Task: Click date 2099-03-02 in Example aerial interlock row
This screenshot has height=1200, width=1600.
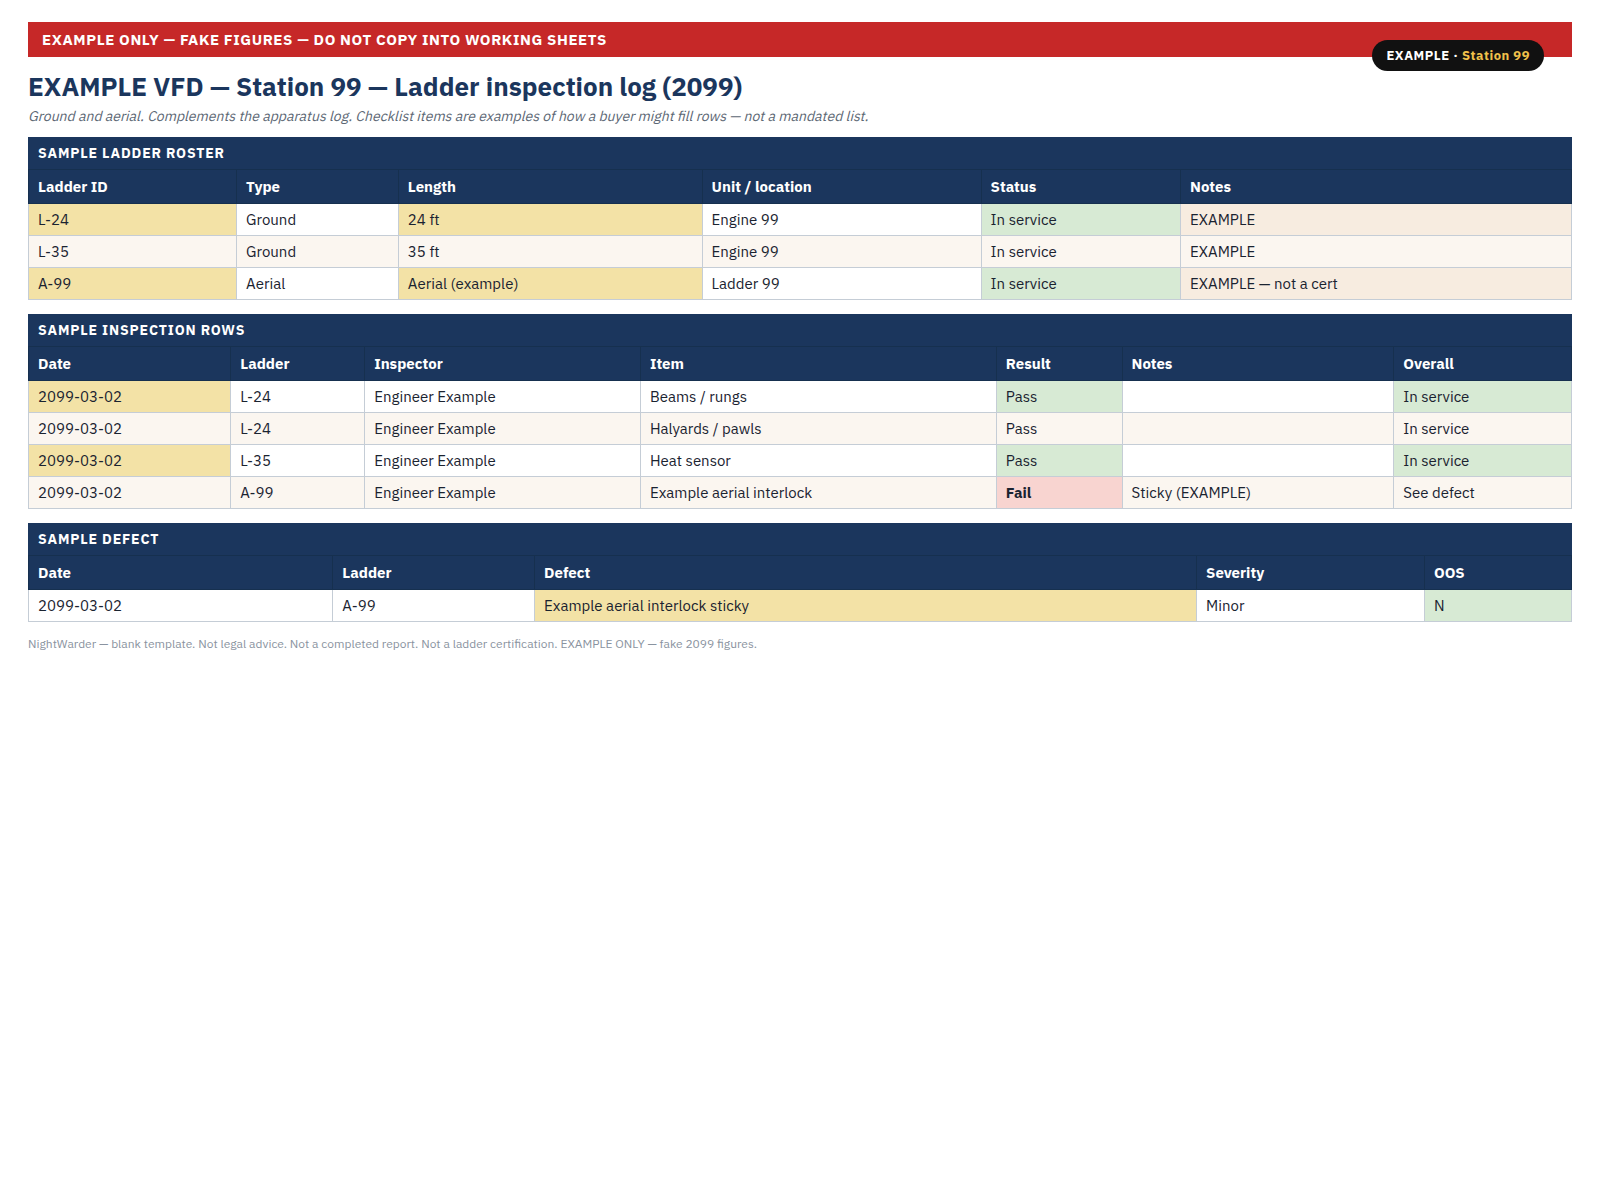Action: coord(129,493)
